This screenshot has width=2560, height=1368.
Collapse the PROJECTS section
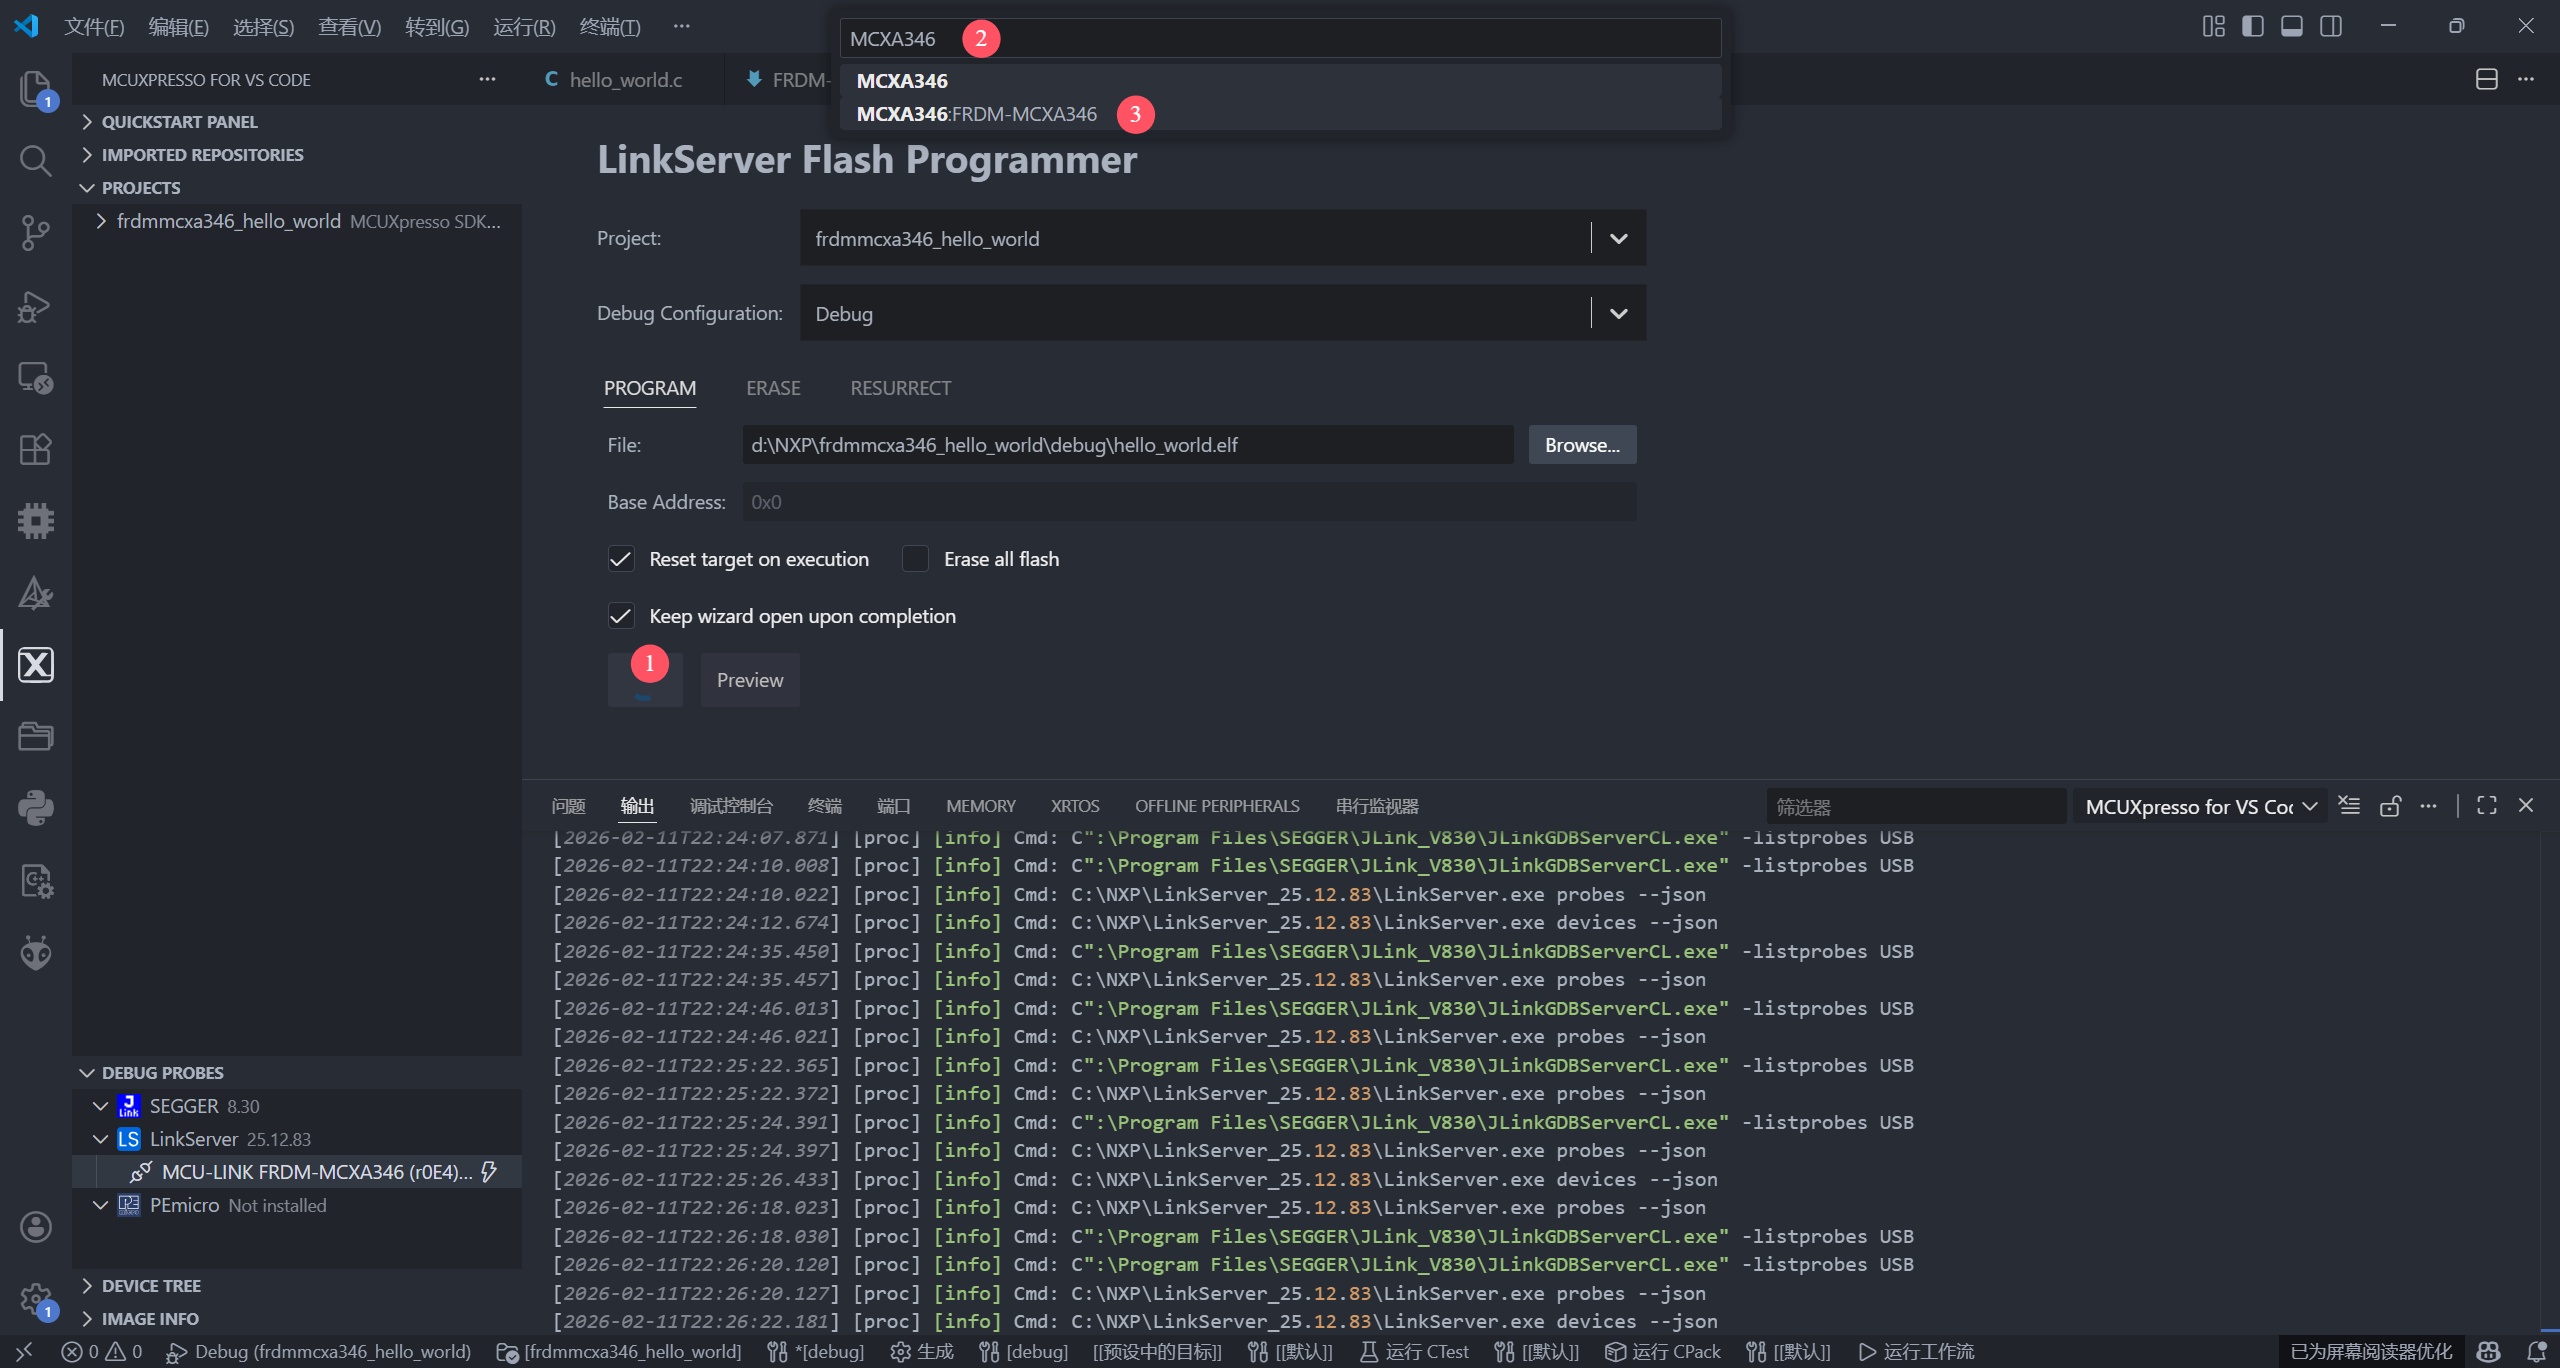pos(141,188)
